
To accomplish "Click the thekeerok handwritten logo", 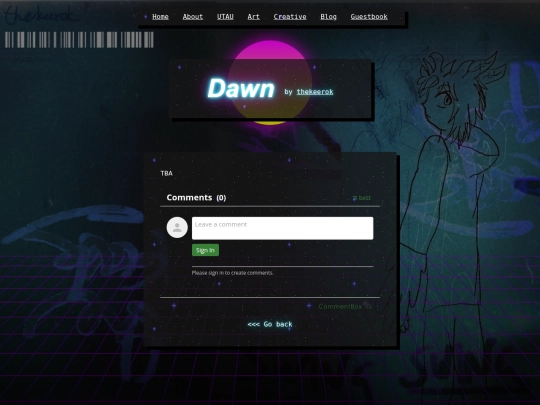I will (x=40, y=14).
